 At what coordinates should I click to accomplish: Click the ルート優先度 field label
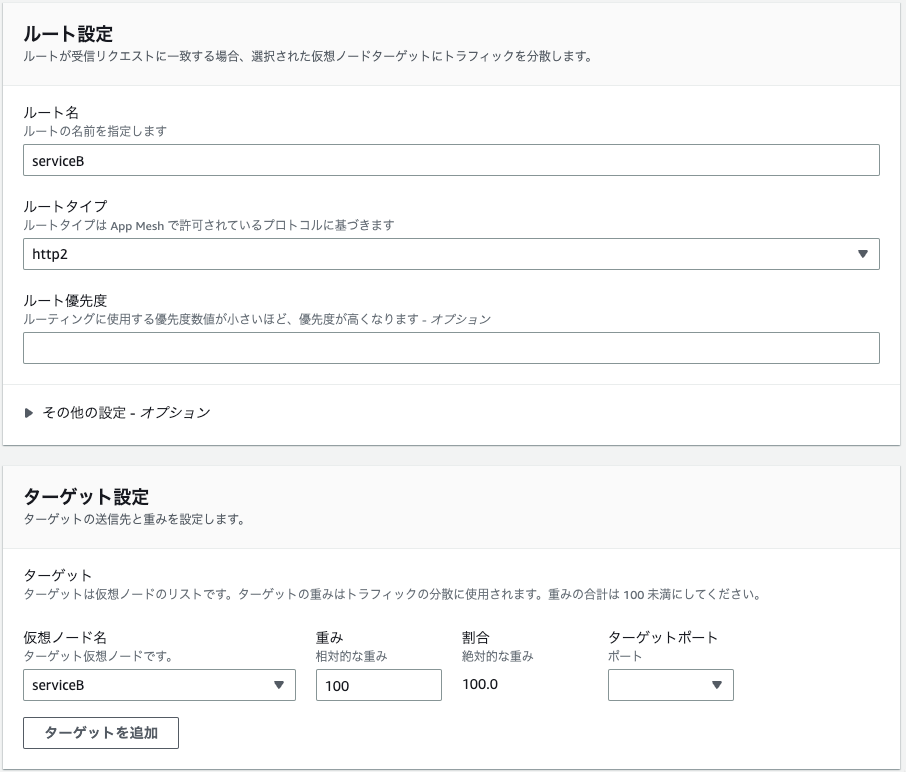click(x=65, y=300)
